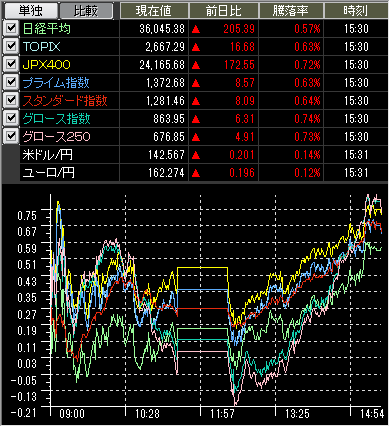This screenshot has width=390, height=427.
Task: Click the 863.95 current value
Action: [169, 119]
